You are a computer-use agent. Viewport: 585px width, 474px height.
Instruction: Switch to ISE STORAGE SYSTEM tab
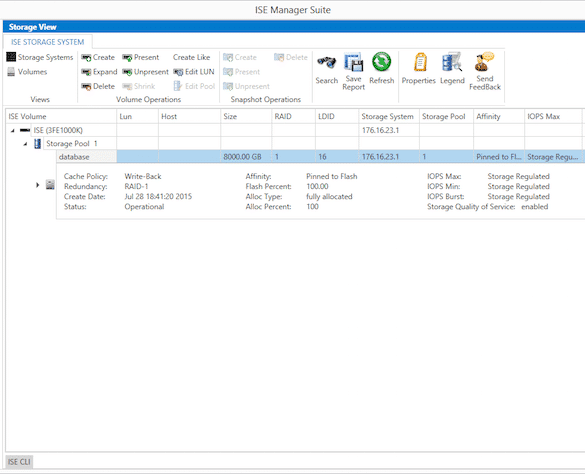click(47, 42)
